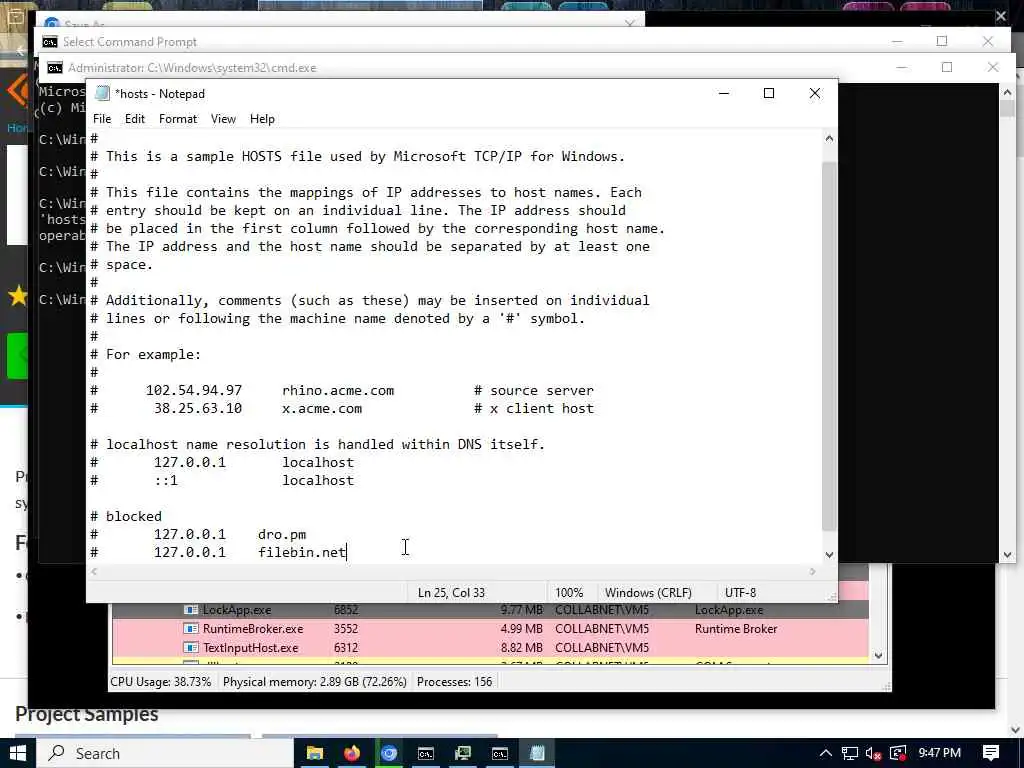Minimize the hosts Notepad window

click(x=724, y=93)
